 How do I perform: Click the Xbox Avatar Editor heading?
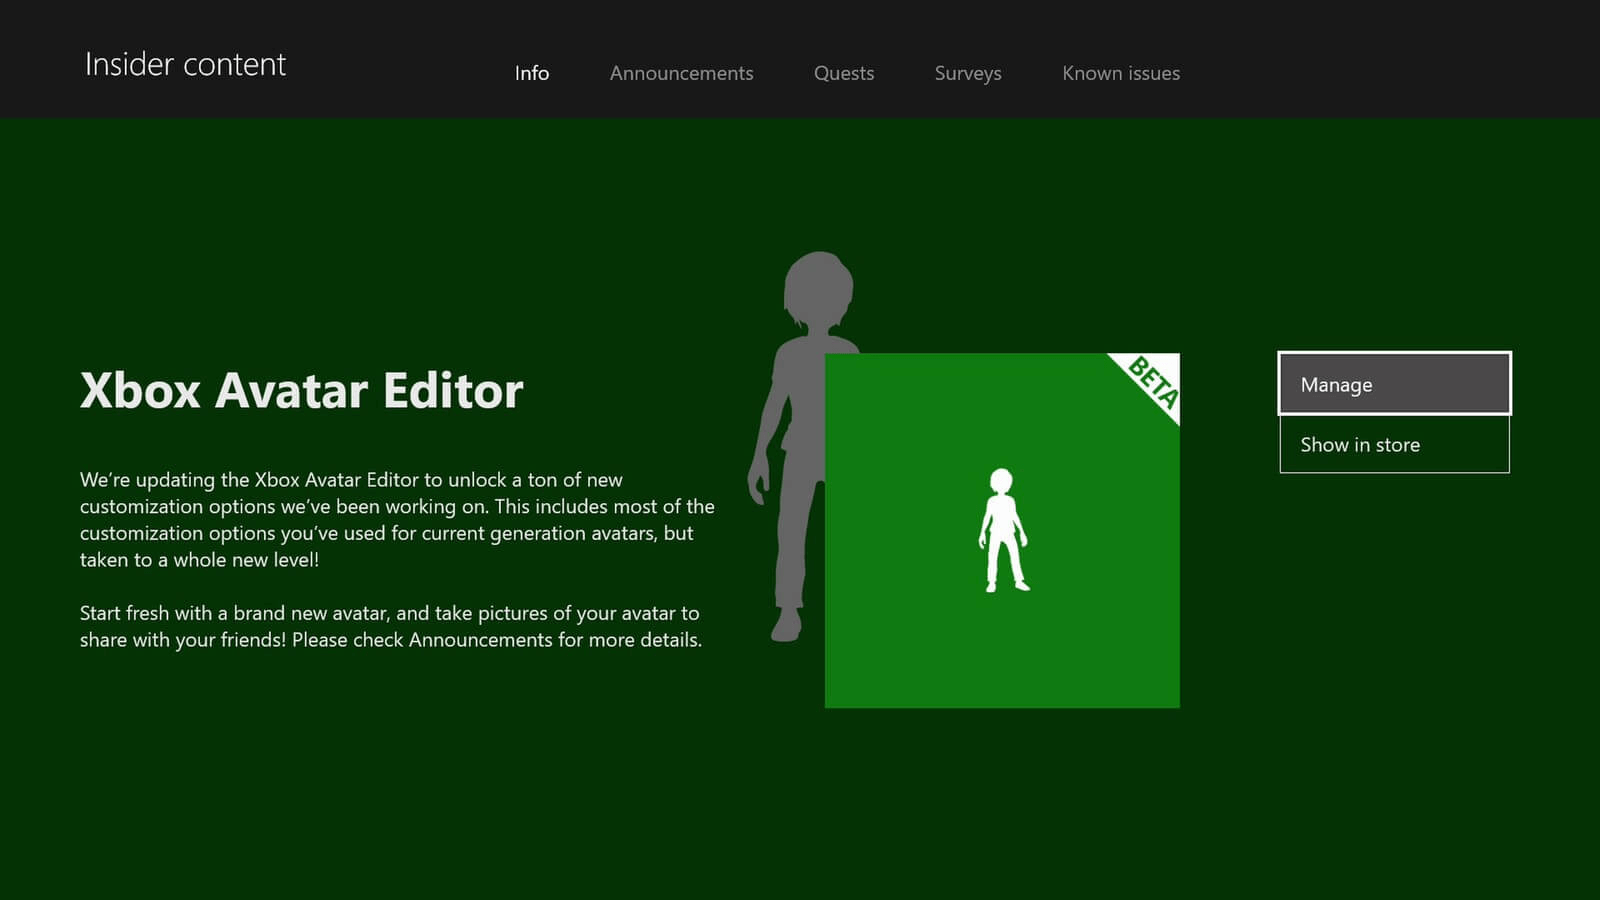click(x=301, y=390)
